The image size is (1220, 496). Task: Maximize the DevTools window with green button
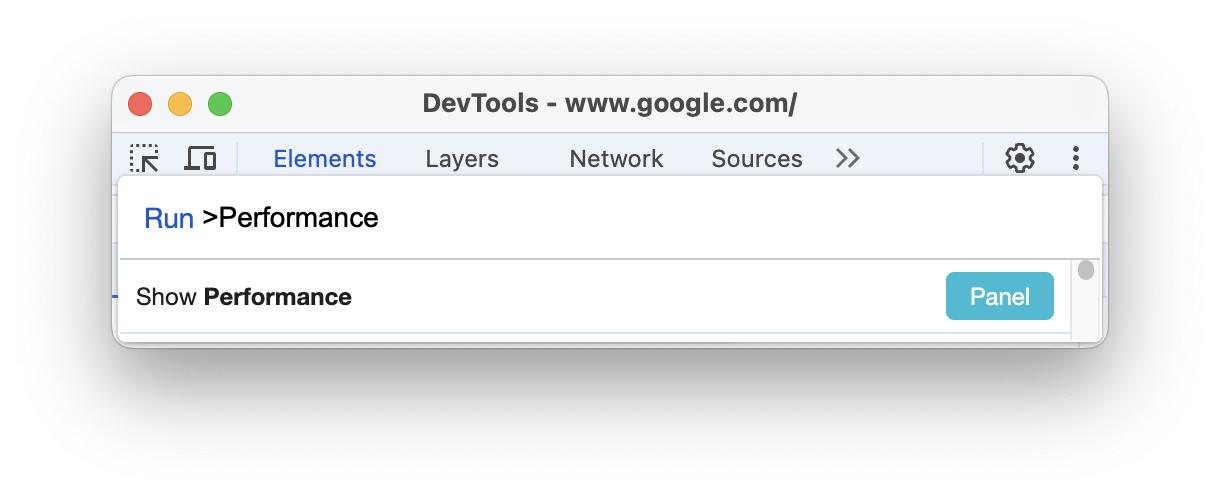pyautogui.click(x=220, y=104)
